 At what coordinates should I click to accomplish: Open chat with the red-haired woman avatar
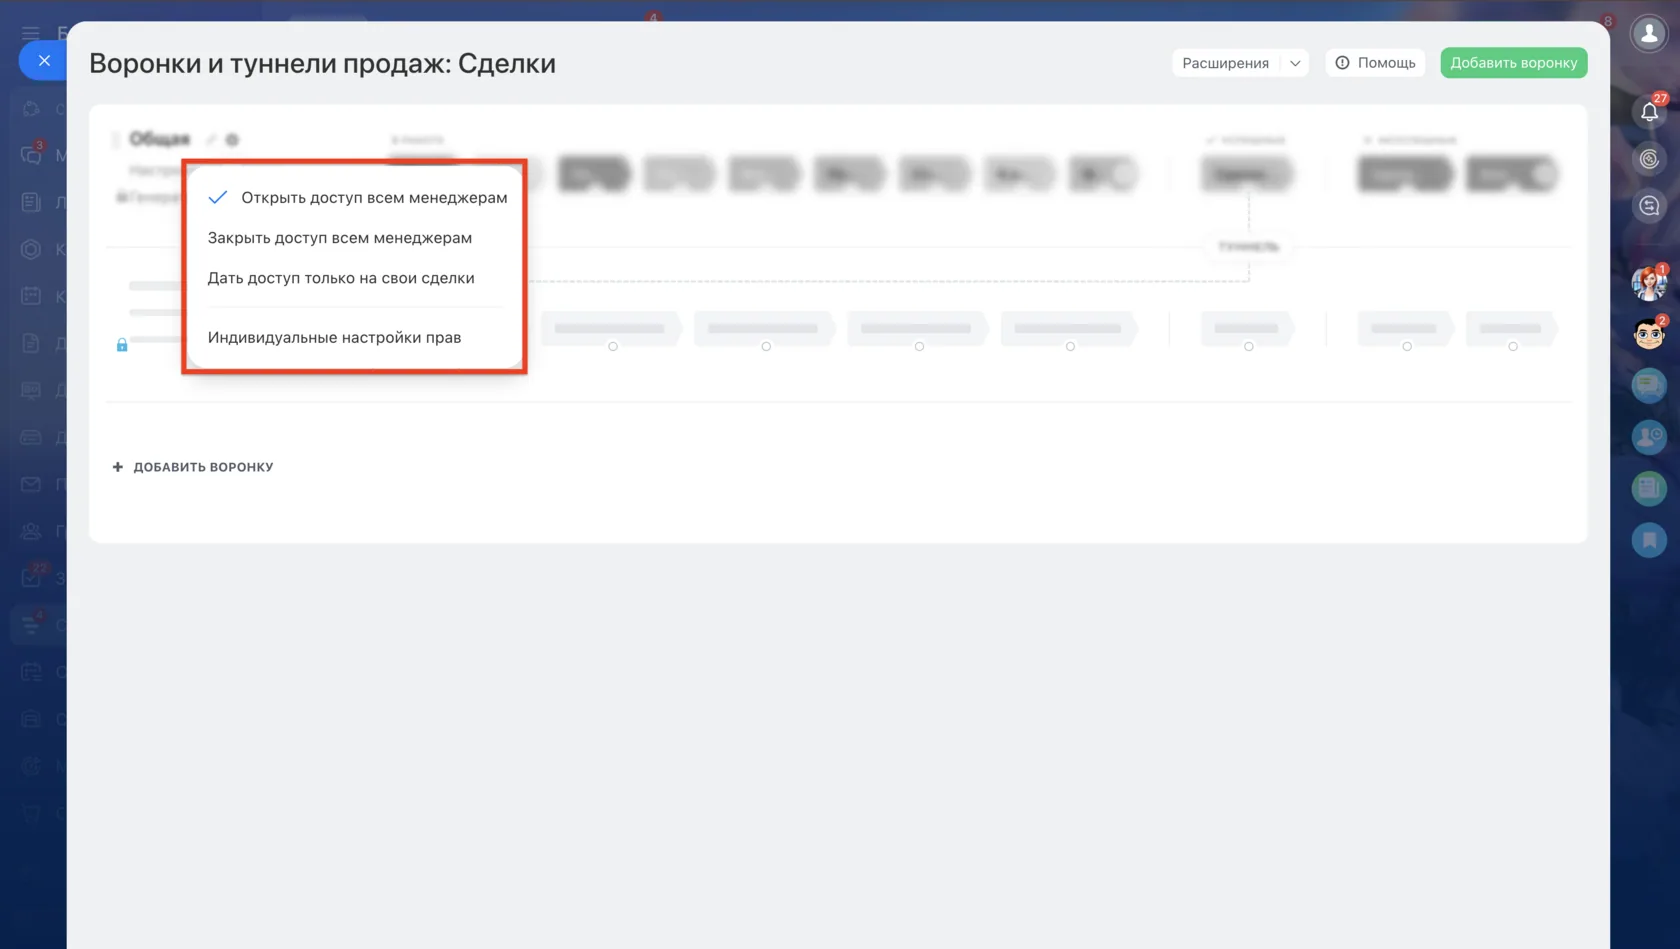click(1649, 284)
